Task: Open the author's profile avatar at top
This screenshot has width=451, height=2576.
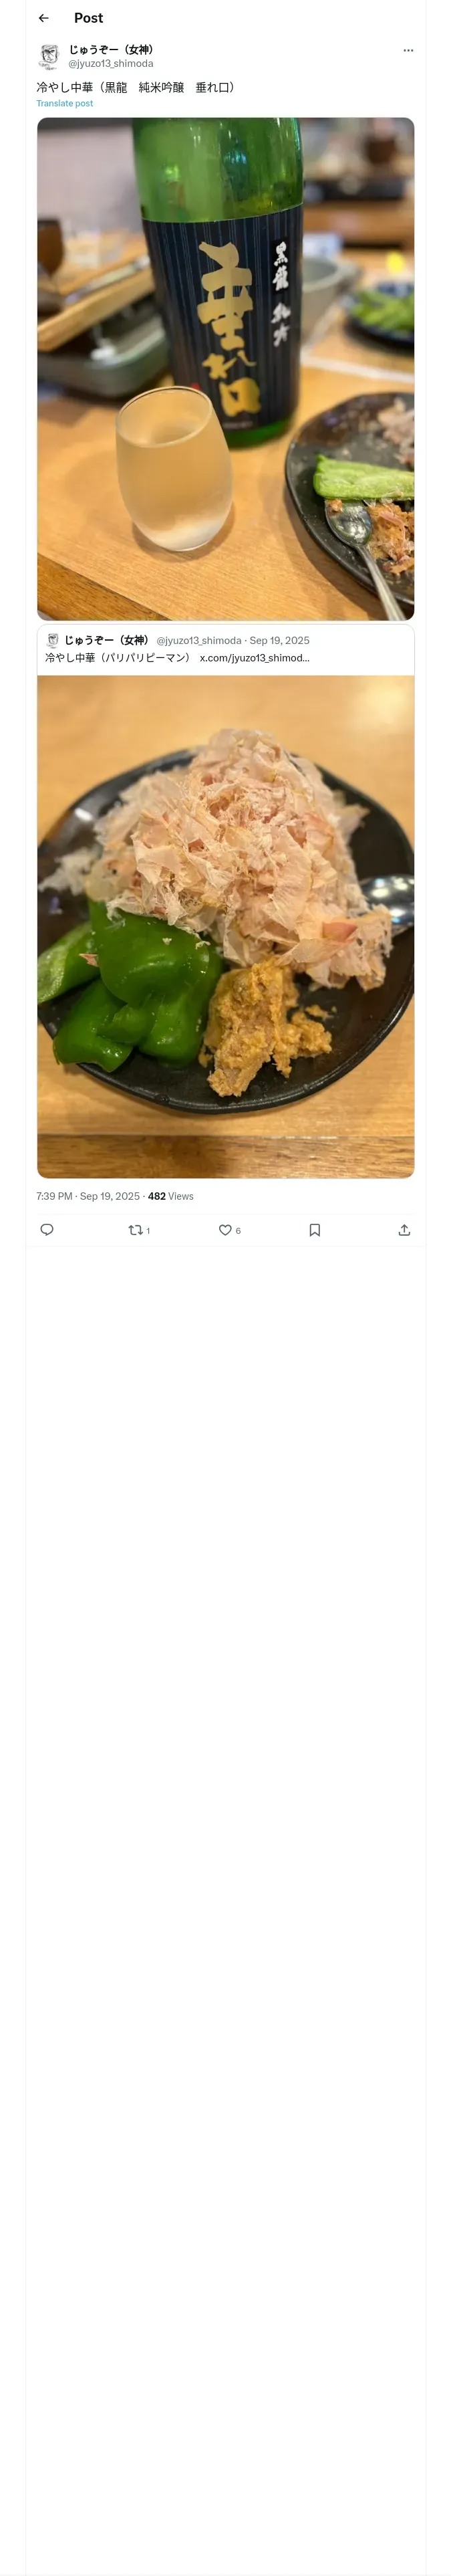Action: pos(49,56)
